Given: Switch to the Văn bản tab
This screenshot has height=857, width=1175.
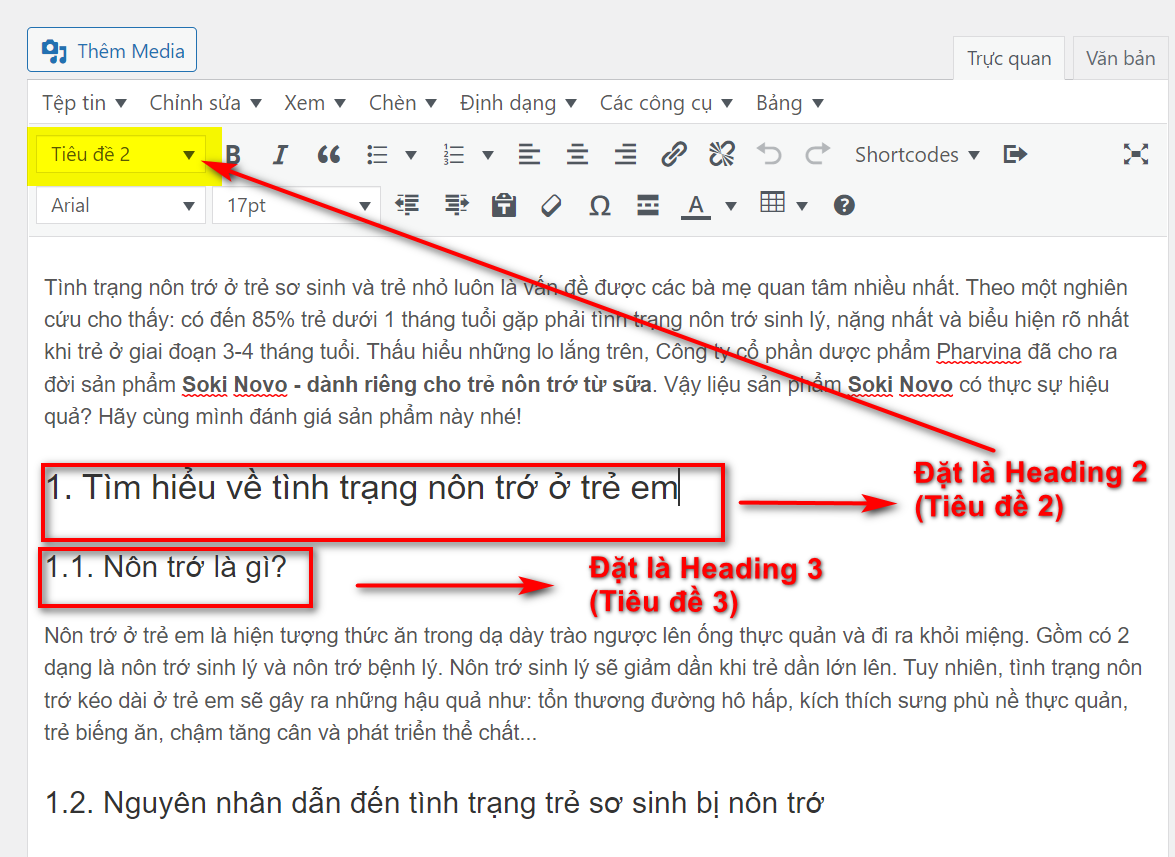Looking at the screenshot, I should (1119, 58).
